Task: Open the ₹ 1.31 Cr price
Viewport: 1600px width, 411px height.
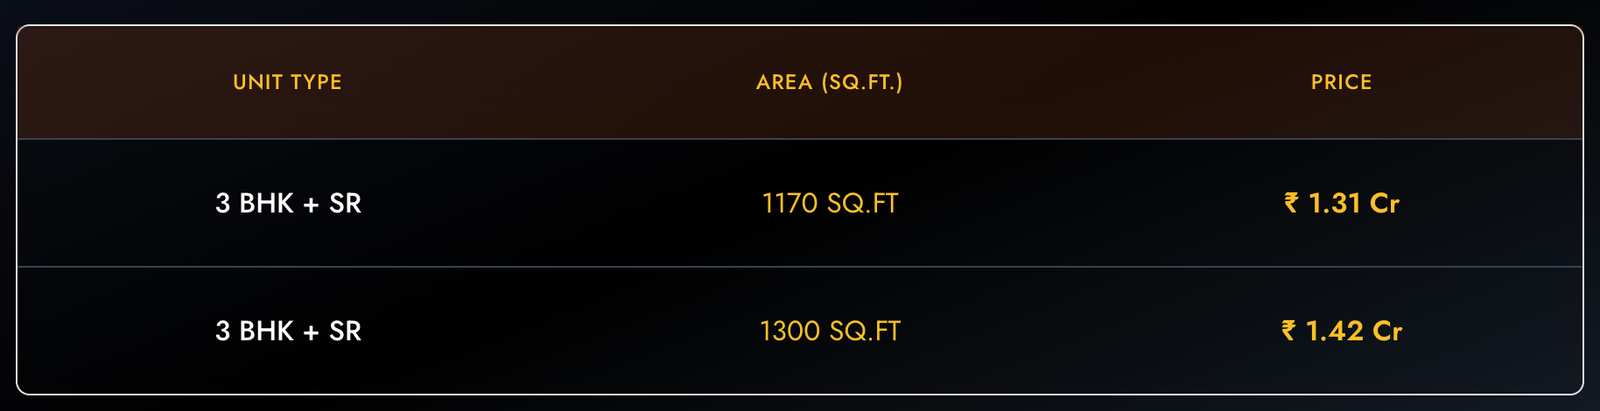Action: tap(1342, 203)
